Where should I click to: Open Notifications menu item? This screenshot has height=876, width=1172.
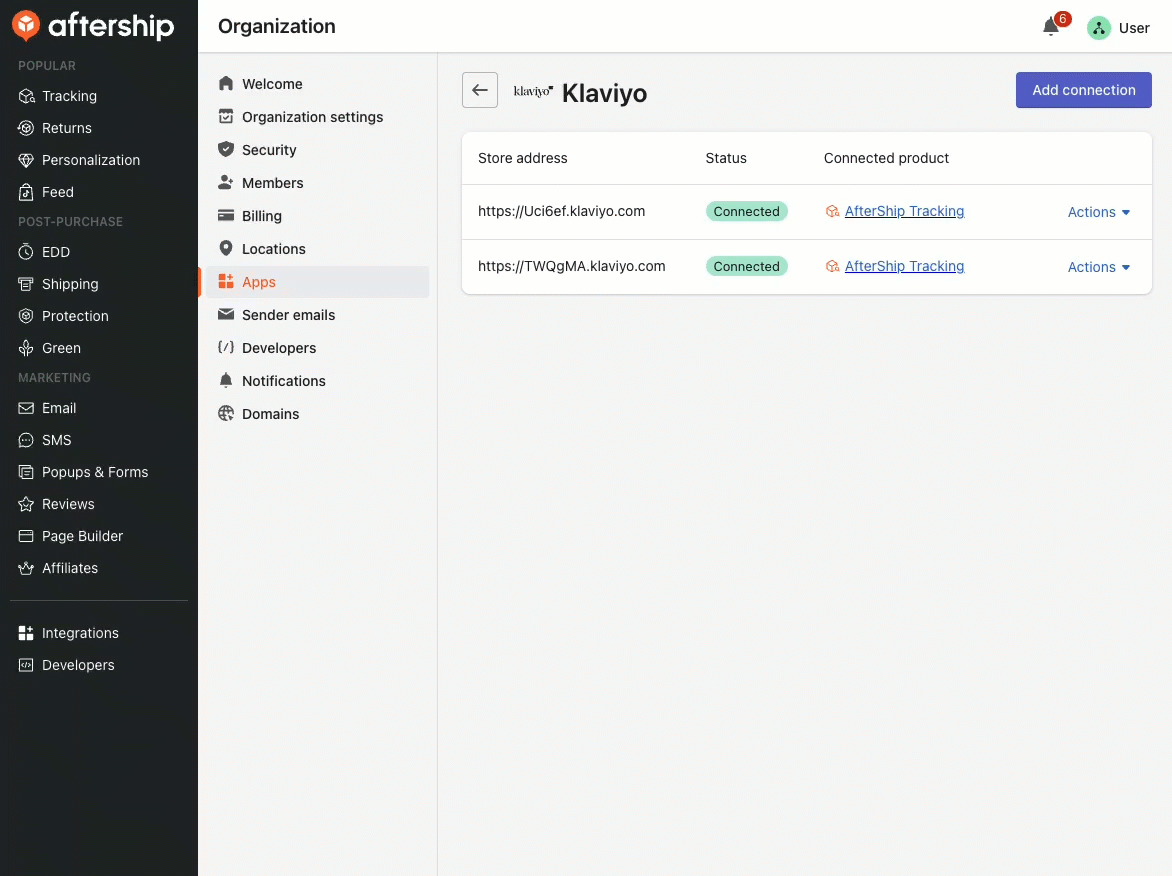(318, 380)
